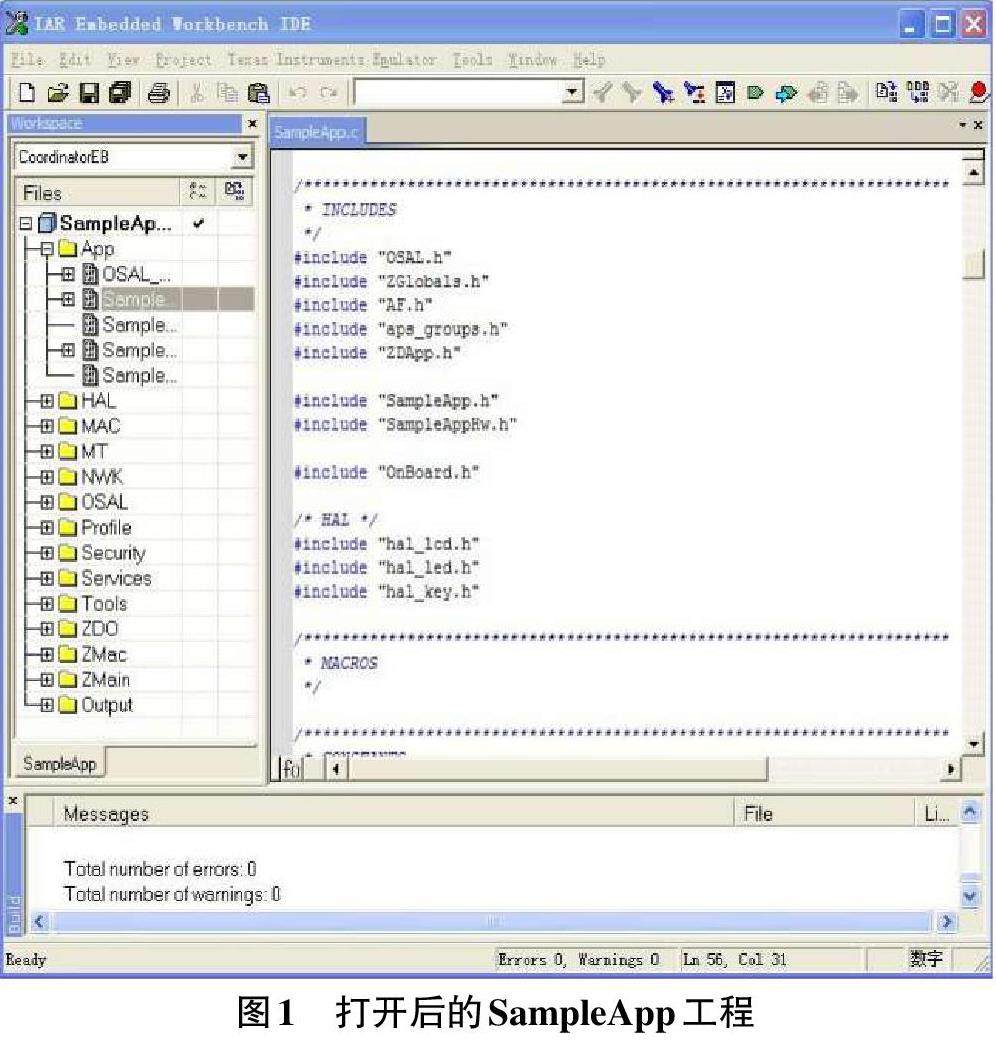Jump to next bookmark icon
The width and height of the screenshot is (996, 1050).
786,92
